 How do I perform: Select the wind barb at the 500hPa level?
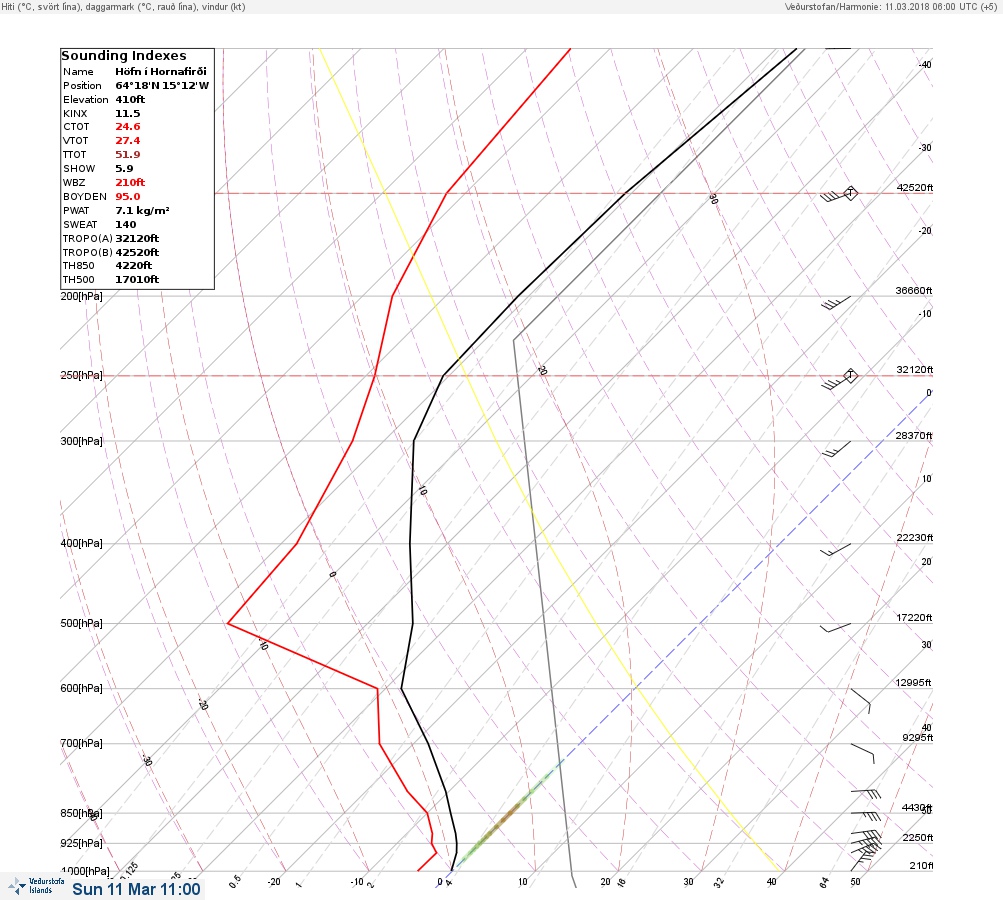click(835, 628)
